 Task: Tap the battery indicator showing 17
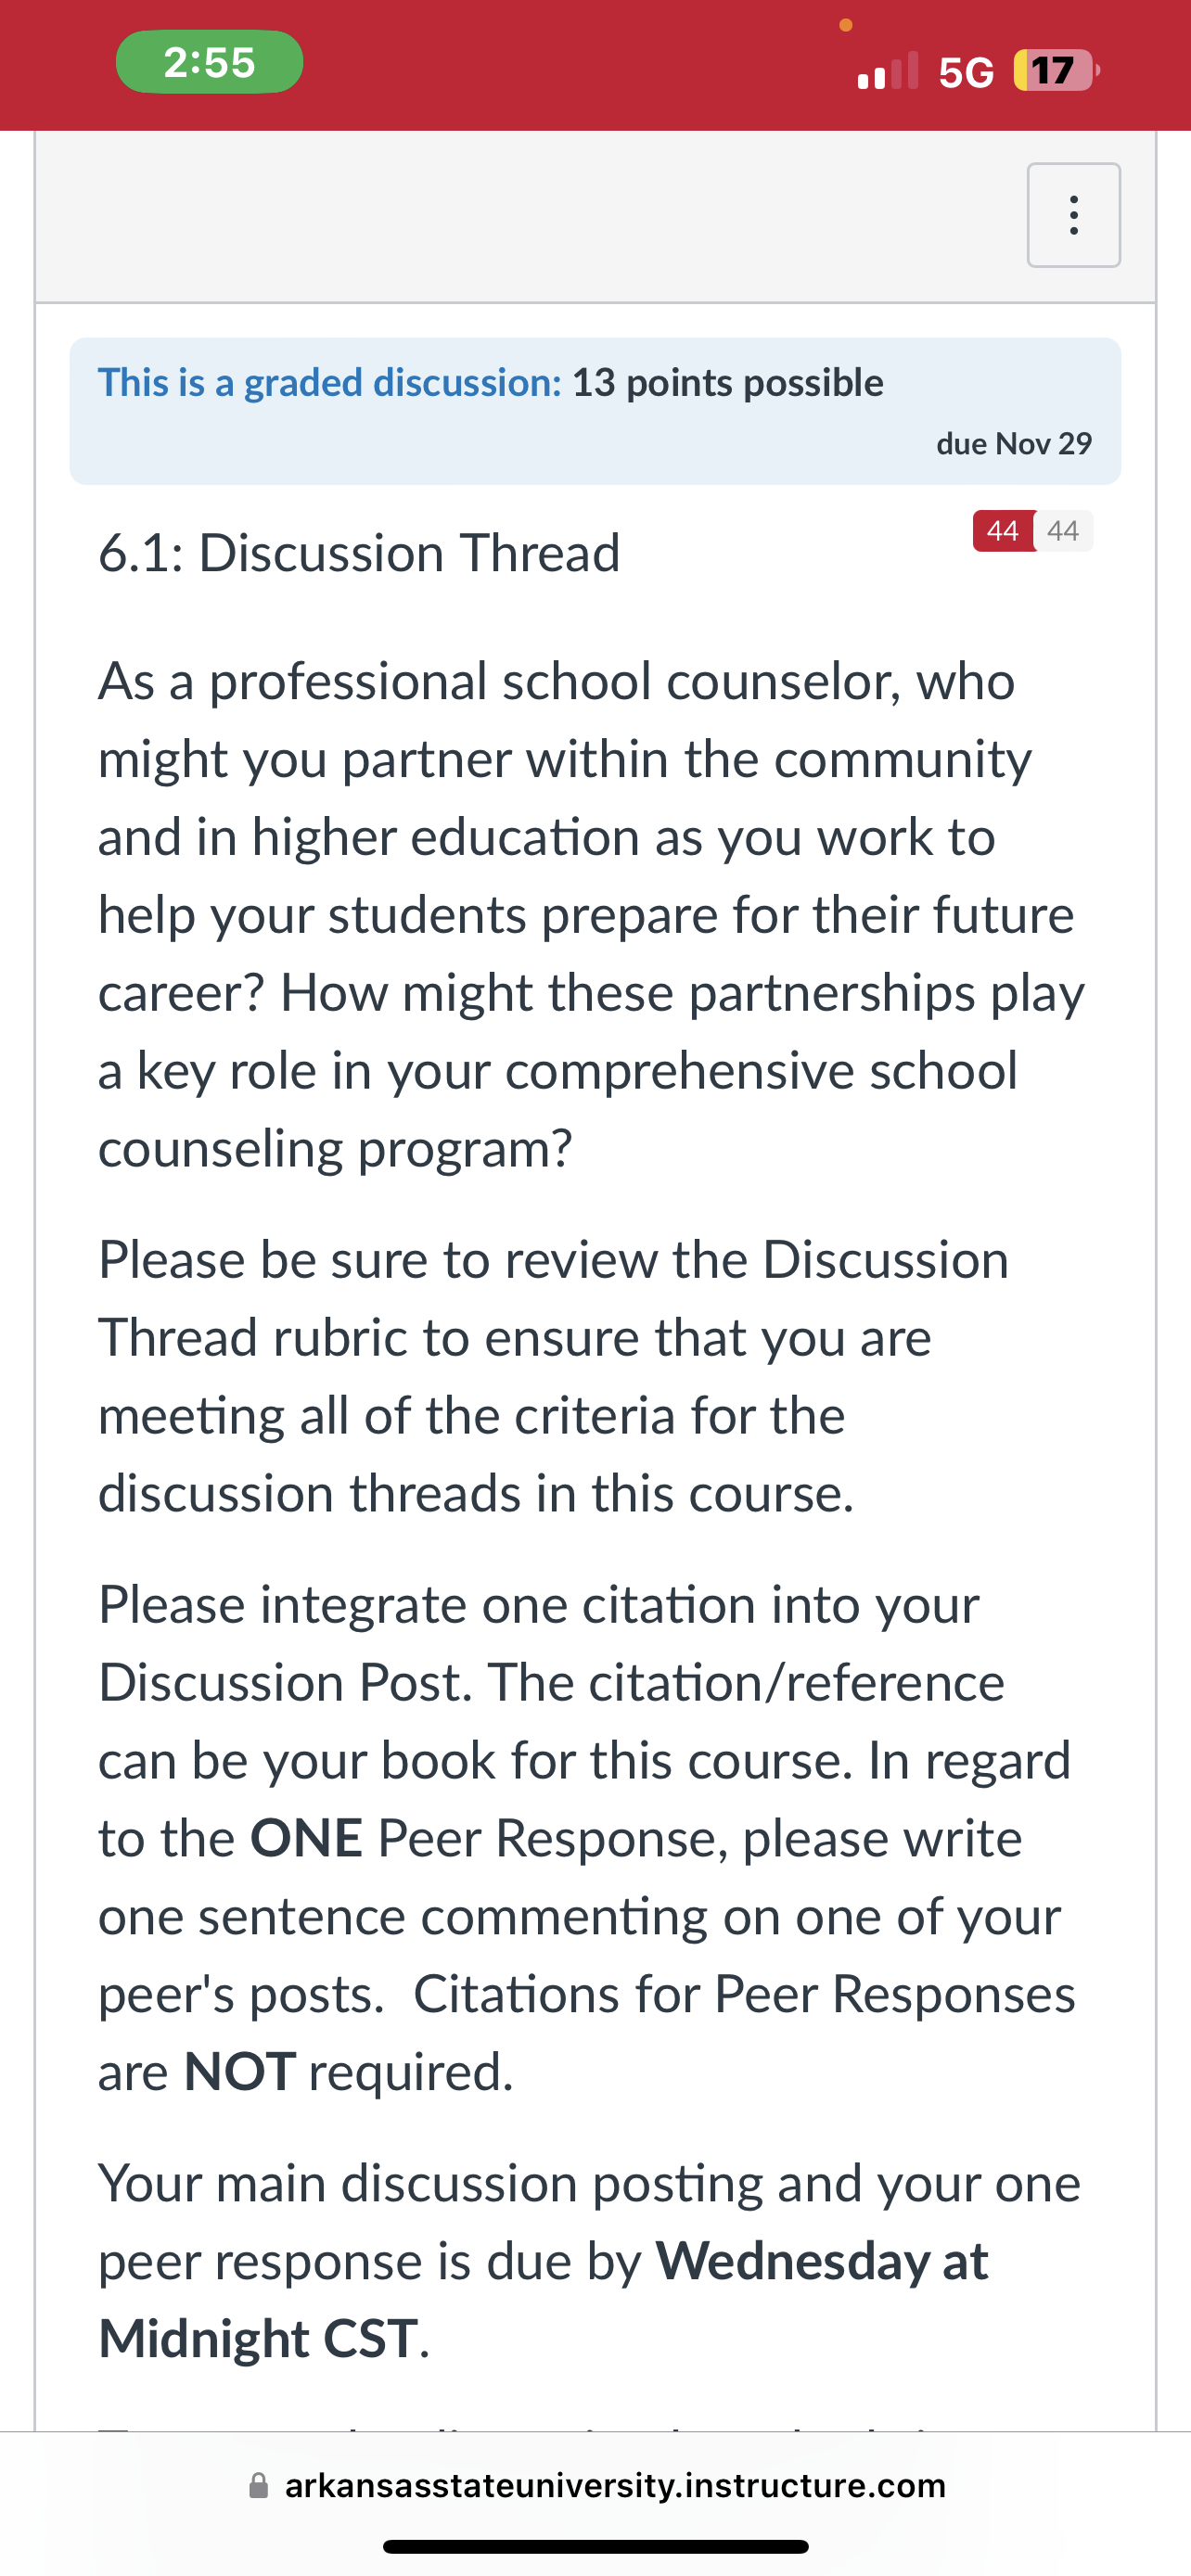tap(1056, 71)
